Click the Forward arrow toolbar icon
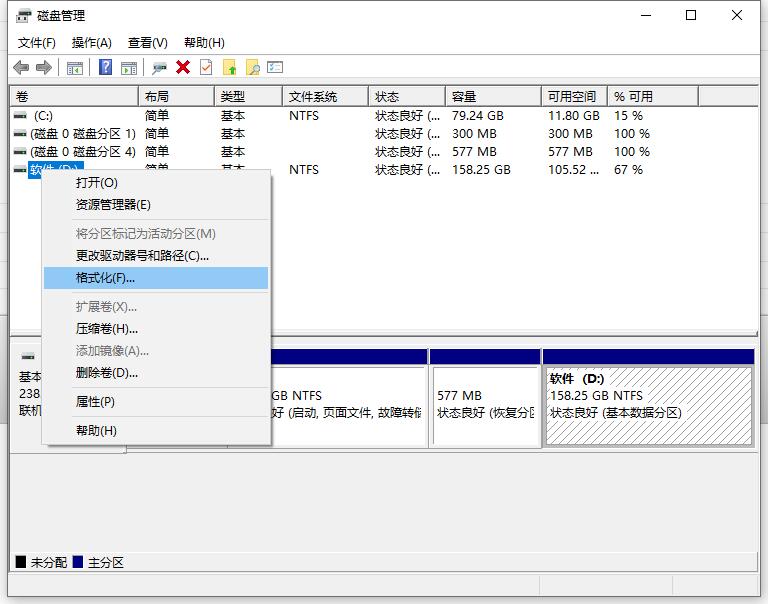 [x=43, y=67]
